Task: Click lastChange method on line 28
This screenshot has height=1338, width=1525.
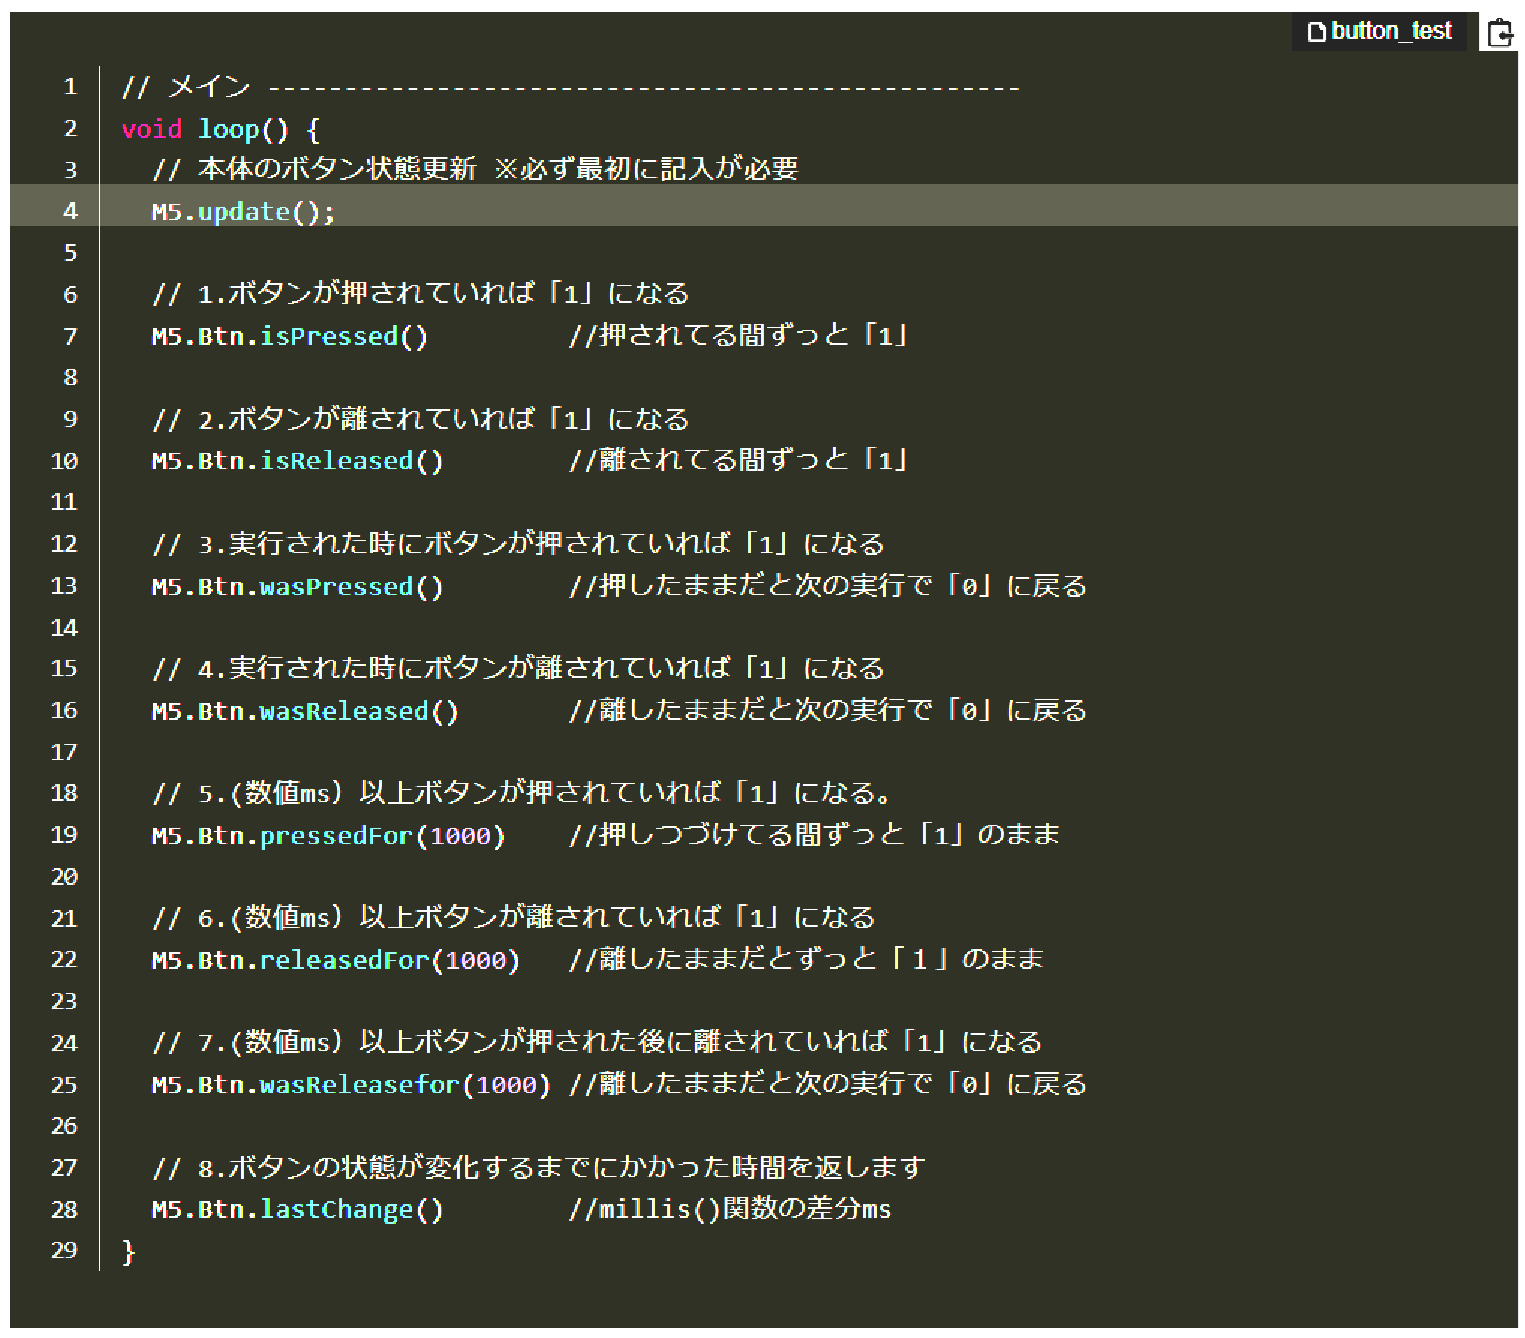Action: point(337,1210)
